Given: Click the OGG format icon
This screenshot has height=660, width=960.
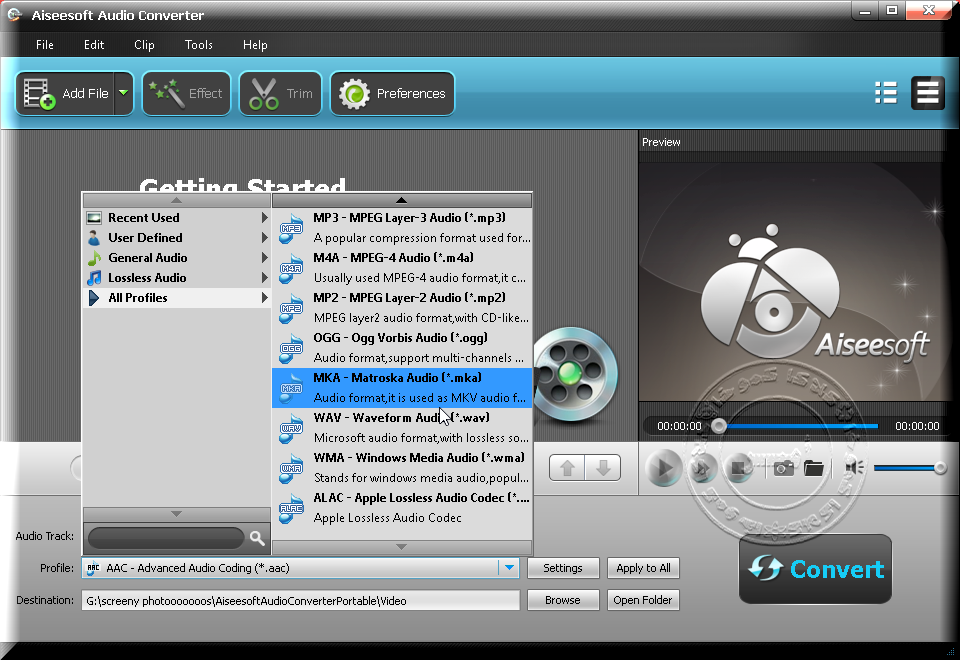Looking at the screenshot, I should click(x=291, y=348).
